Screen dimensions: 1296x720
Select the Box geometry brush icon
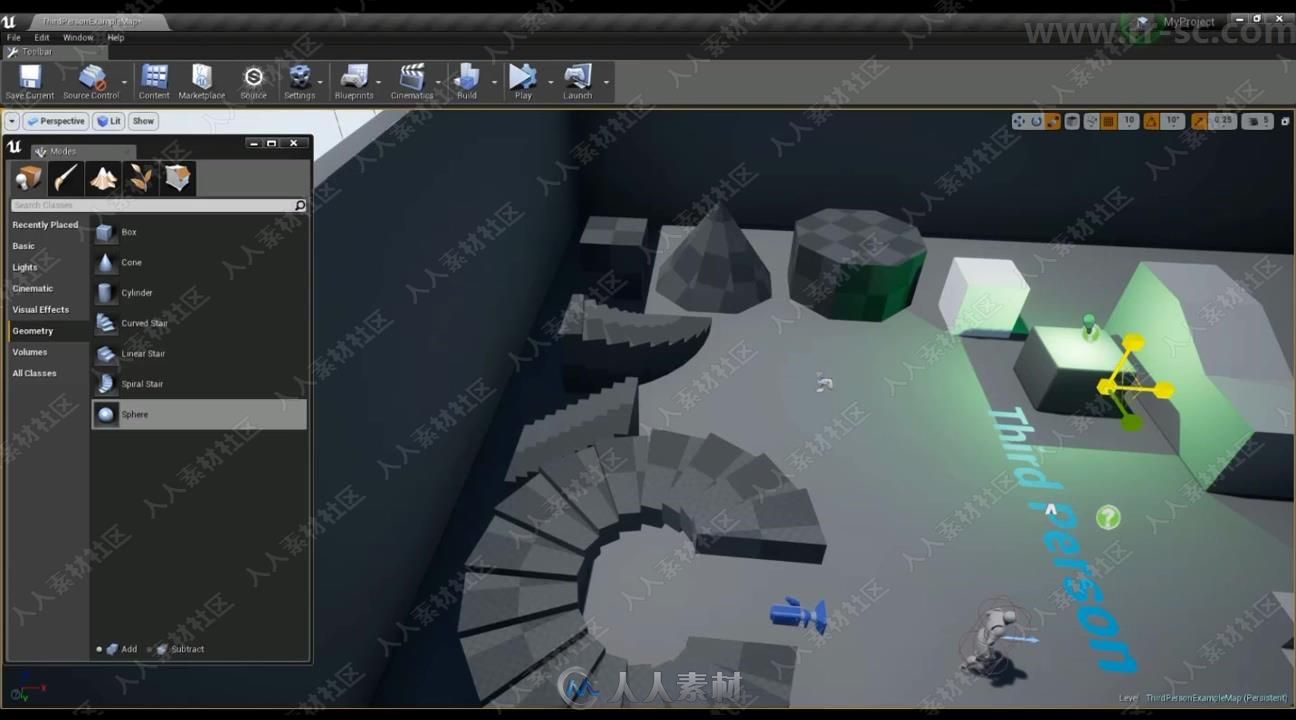(x=105, y=233)
